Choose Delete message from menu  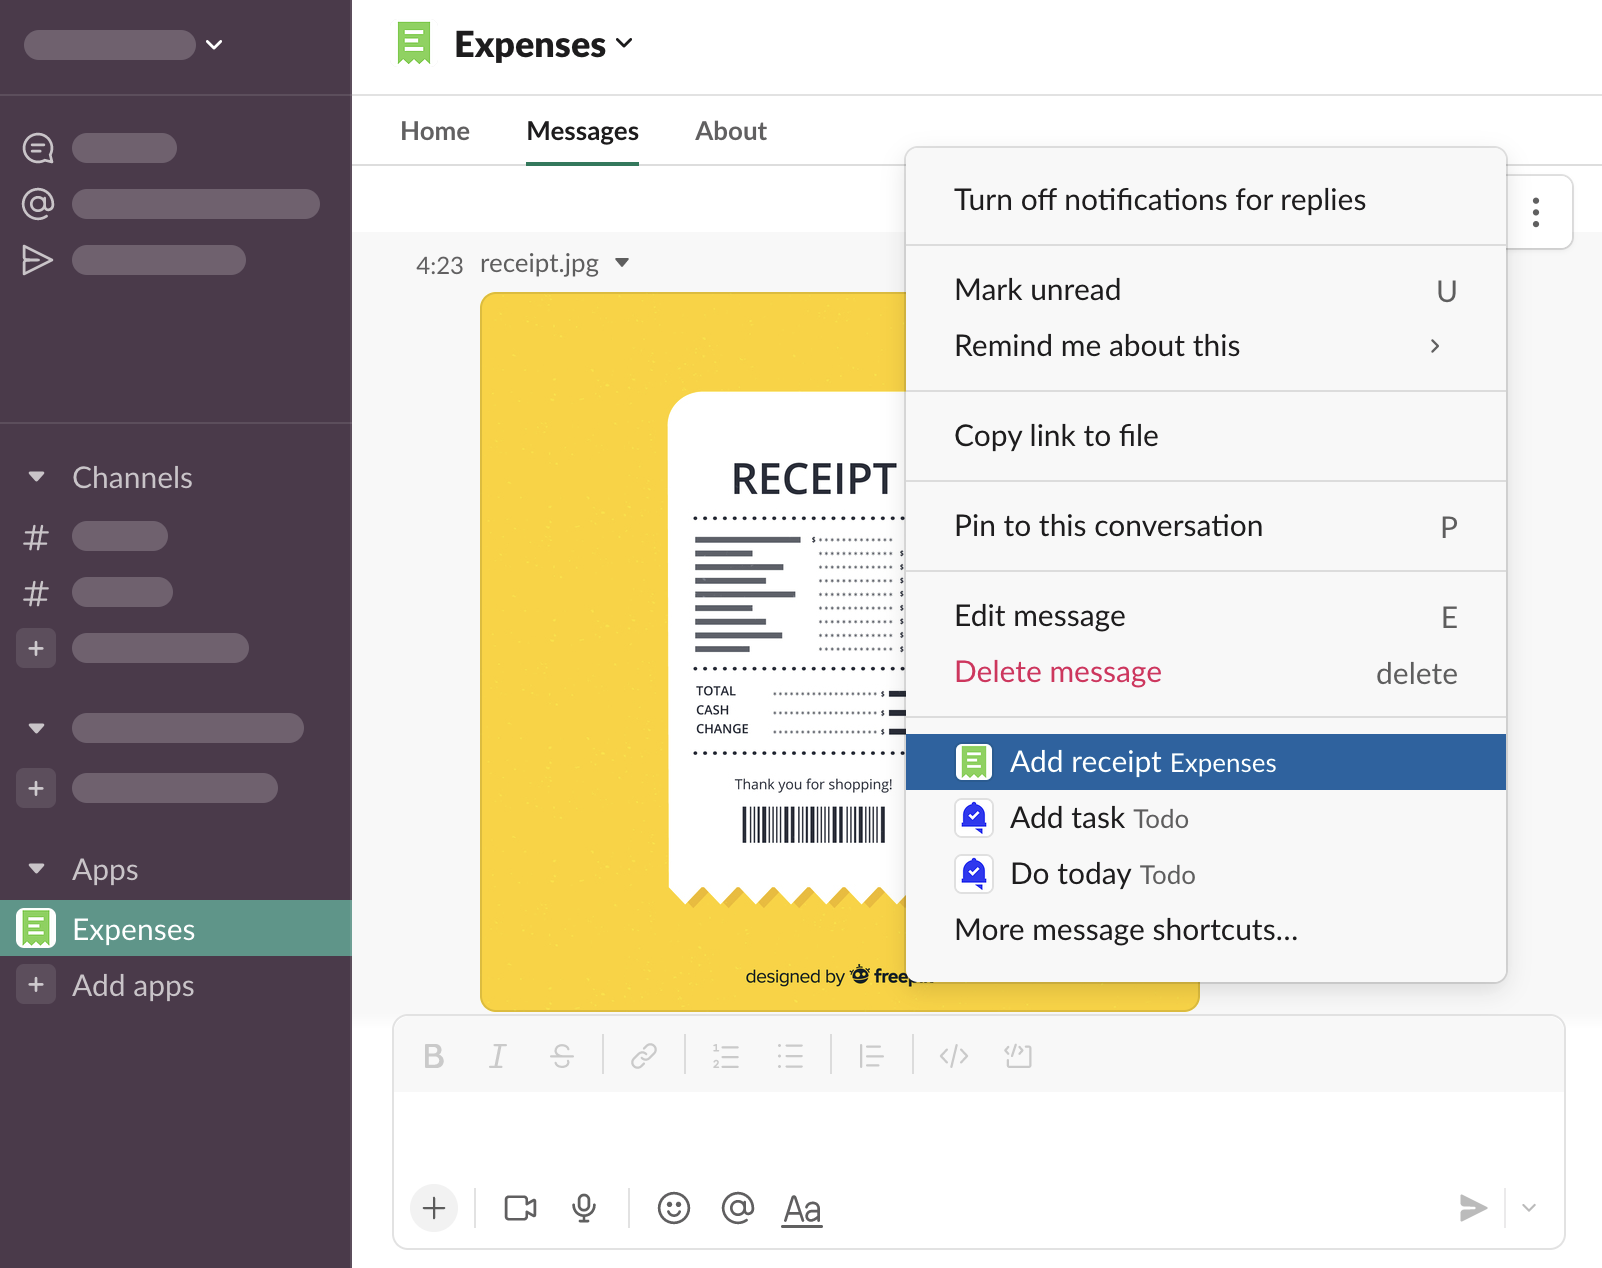pos(1058,672)
